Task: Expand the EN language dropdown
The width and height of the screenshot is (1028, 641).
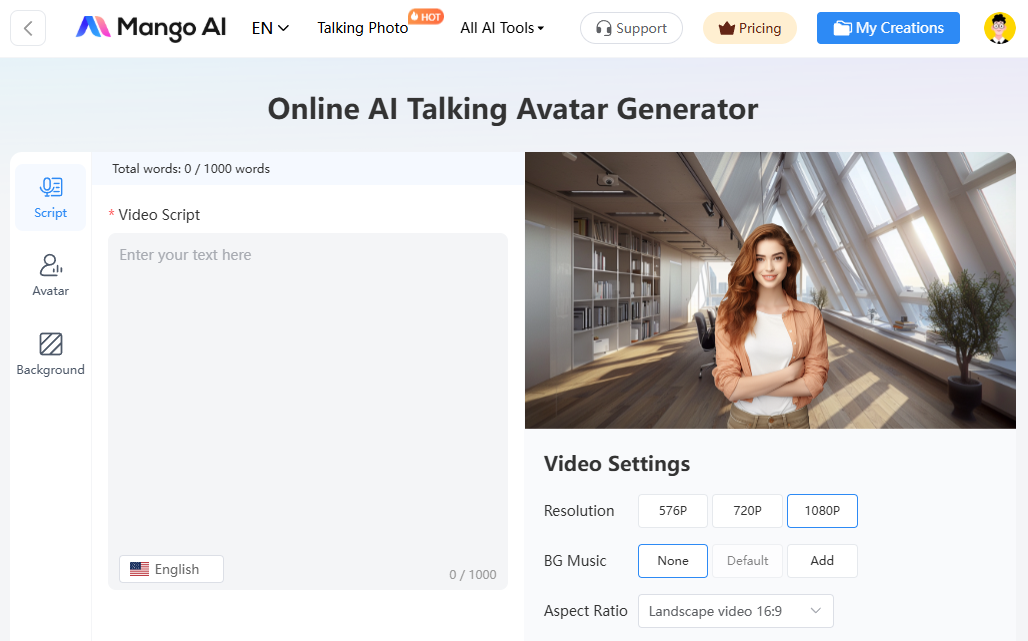Action: [269, 28]
